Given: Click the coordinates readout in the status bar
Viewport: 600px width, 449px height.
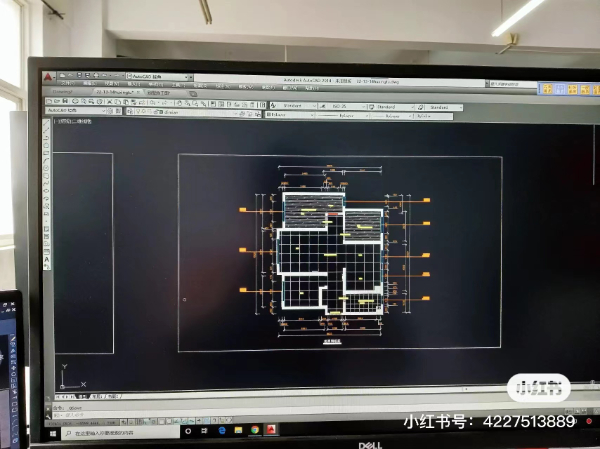Looking at the screenshot, I should [83, 423].
